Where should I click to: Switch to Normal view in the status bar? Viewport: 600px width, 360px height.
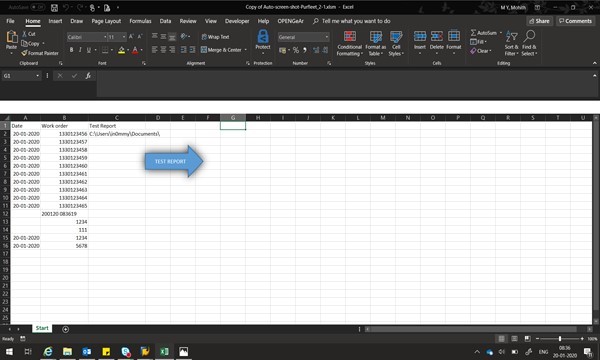pyautogui.click(x=501, y=339)
